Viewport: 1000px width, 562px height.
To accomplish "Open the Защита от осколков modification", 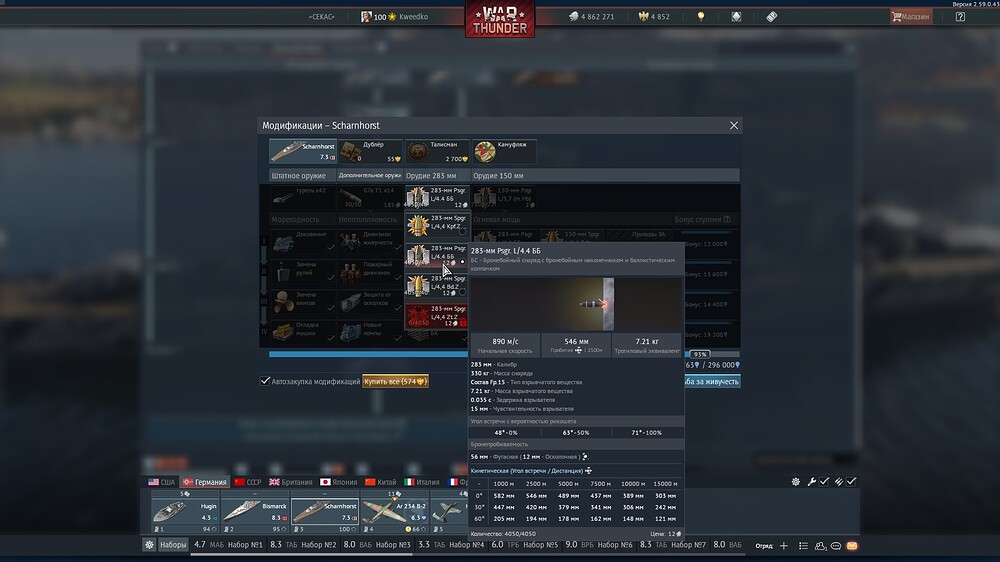I will click(370, 302).
